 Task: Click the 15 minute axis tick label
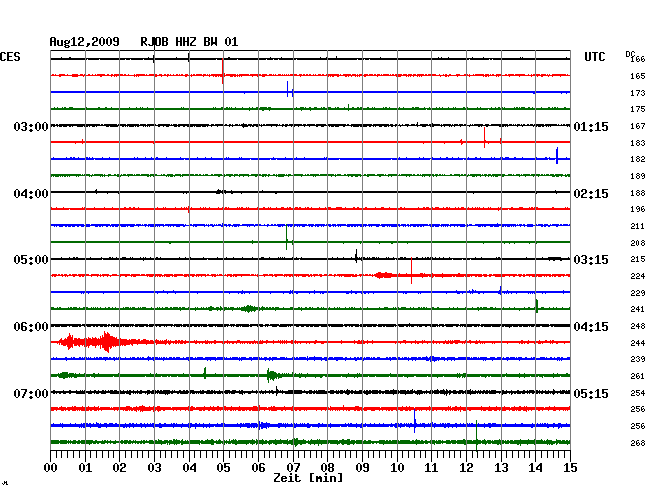(x=570, y=468)
